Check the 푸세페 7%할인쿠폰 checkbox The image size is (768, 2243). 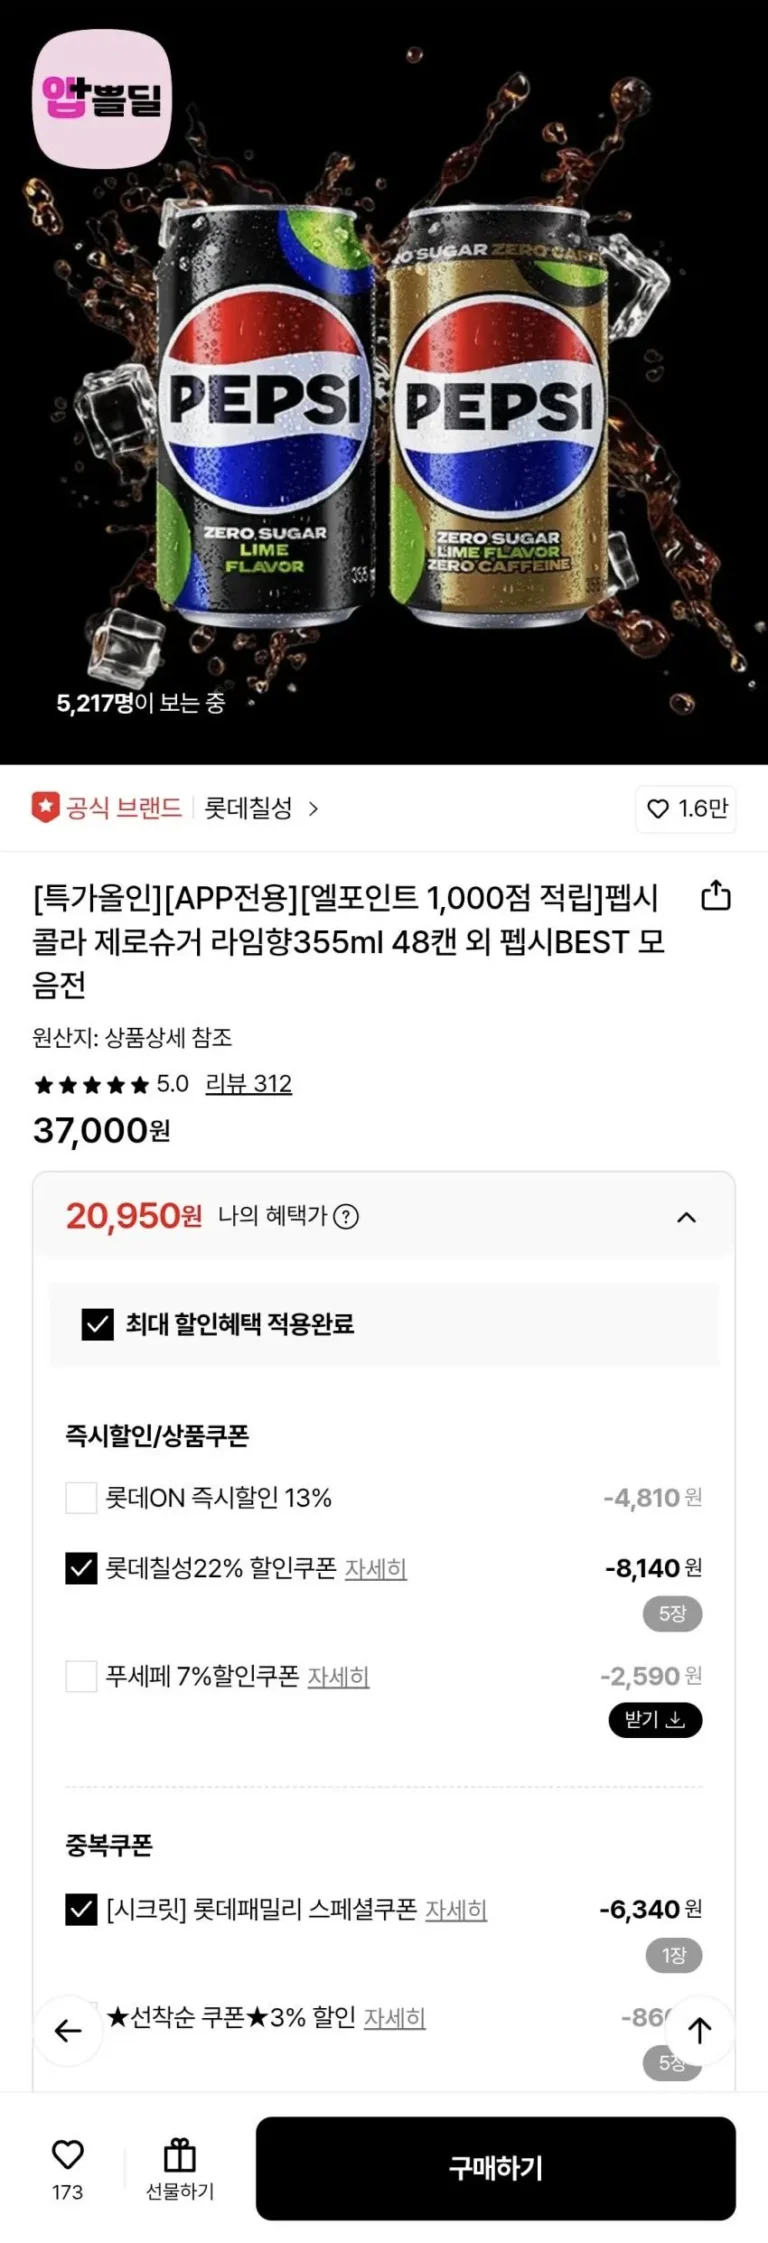81,1676
